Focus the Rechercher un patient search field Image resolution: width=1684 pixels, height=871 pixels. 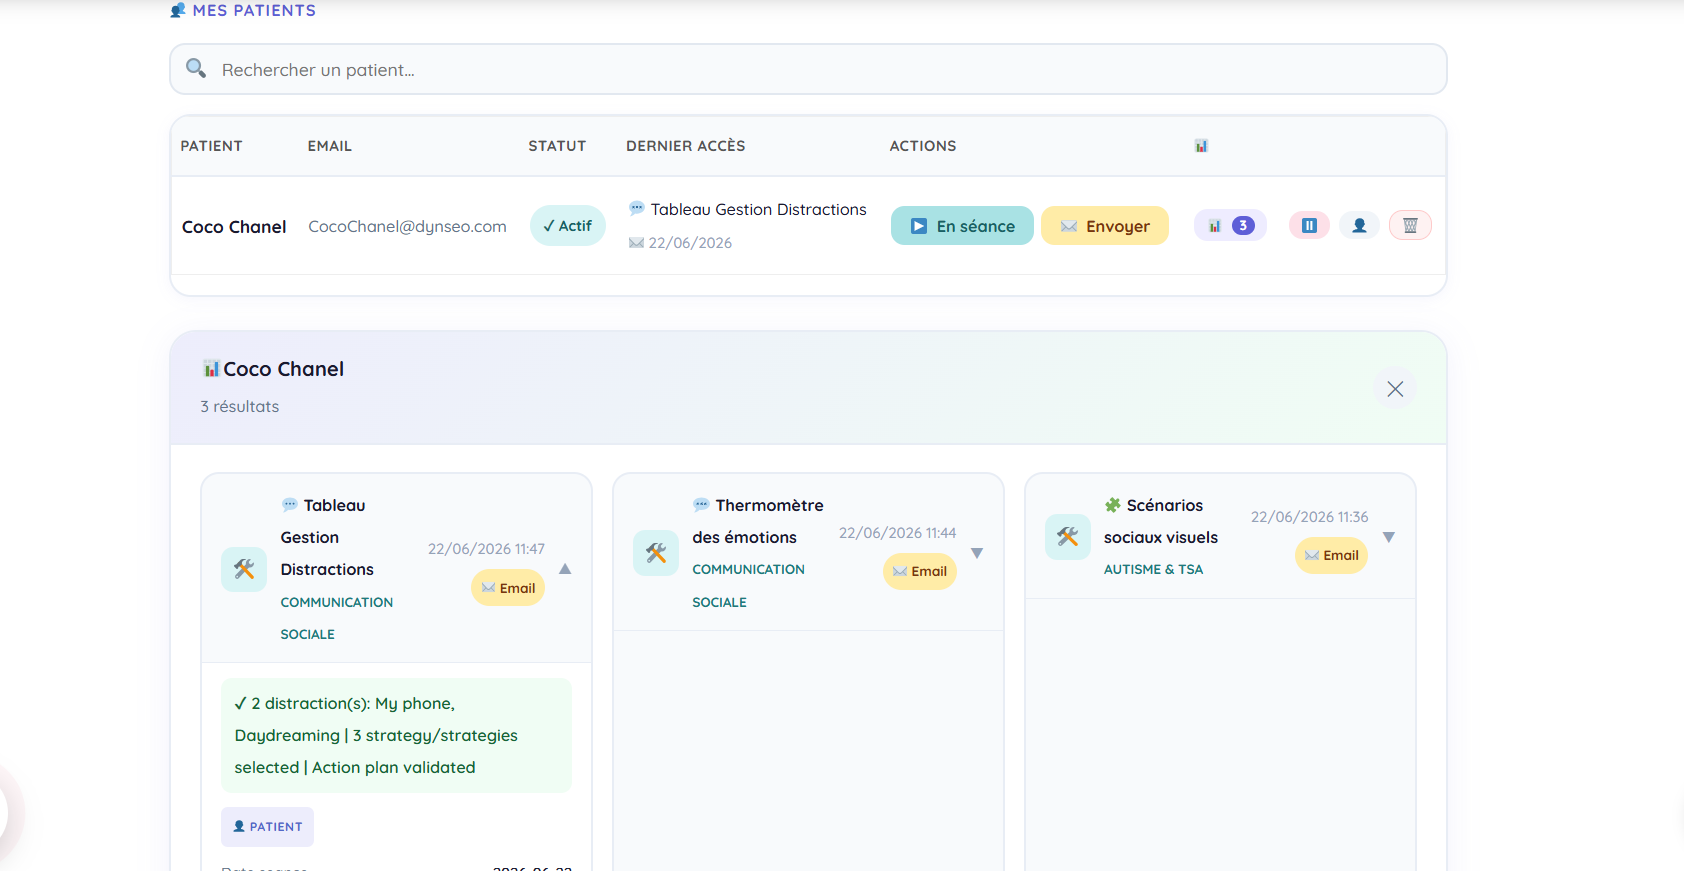pos(808,69)
